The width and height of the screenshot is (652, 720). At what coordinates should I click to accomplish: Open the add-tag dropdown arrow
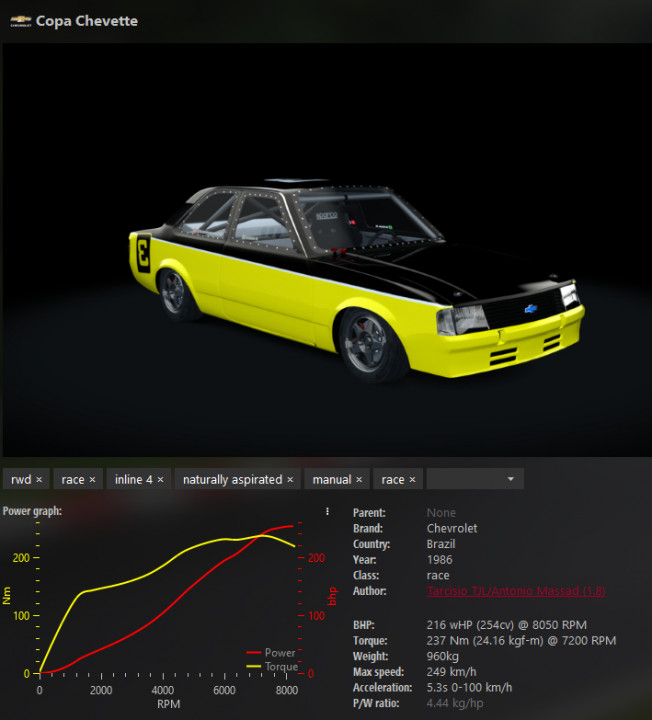(511, 479)
